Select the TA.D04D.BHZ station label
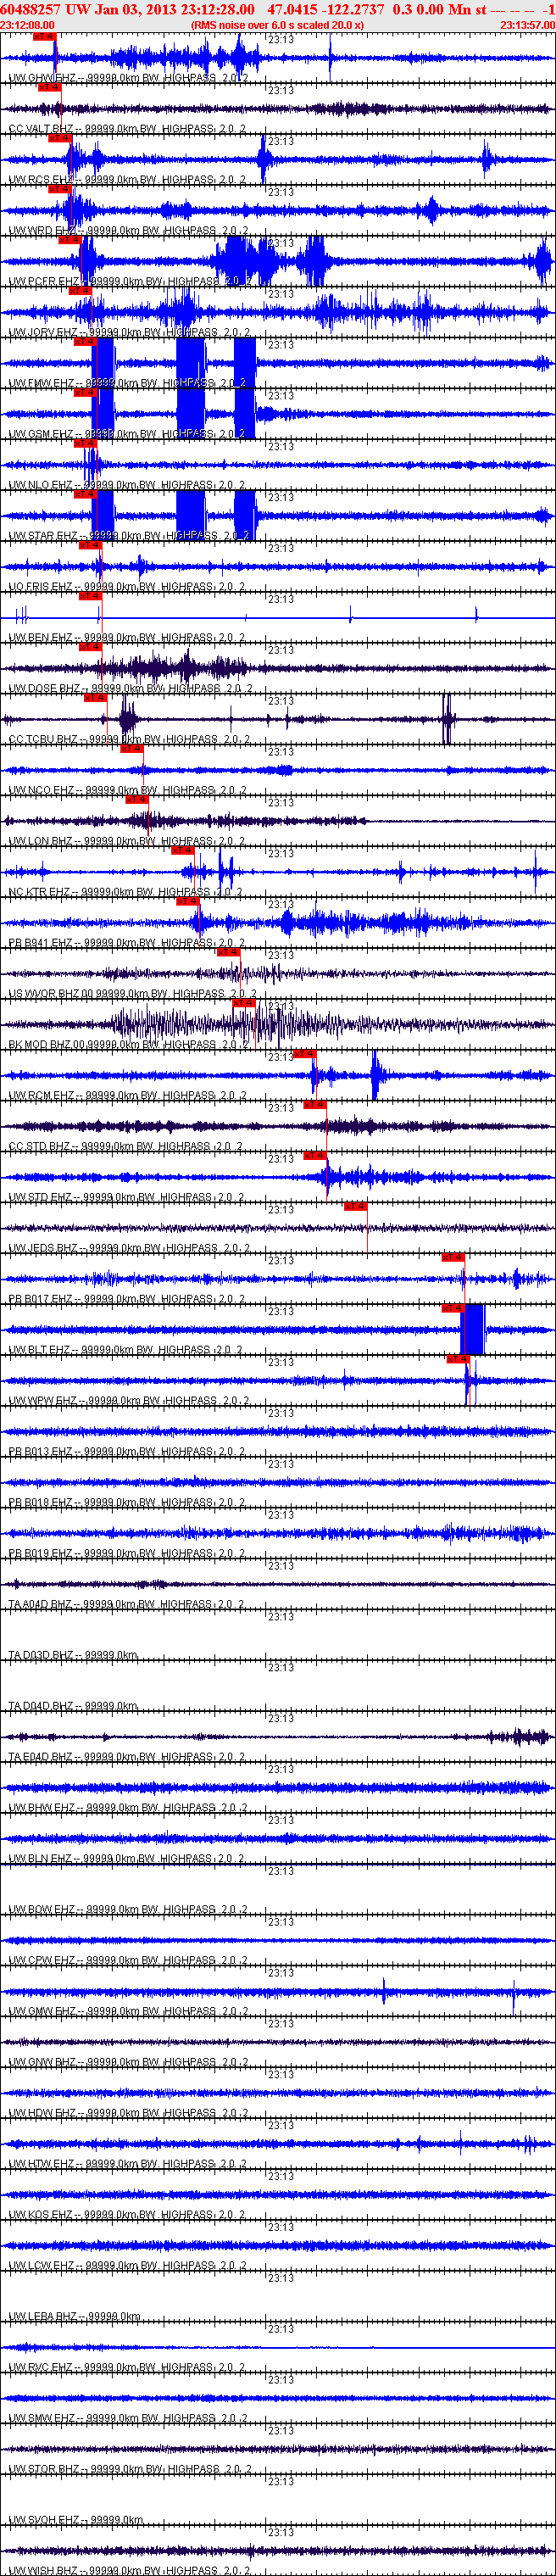Image resolution: width=556 pixels, height=2576 pixels. pyautogui.click(x=73, y=1706)
